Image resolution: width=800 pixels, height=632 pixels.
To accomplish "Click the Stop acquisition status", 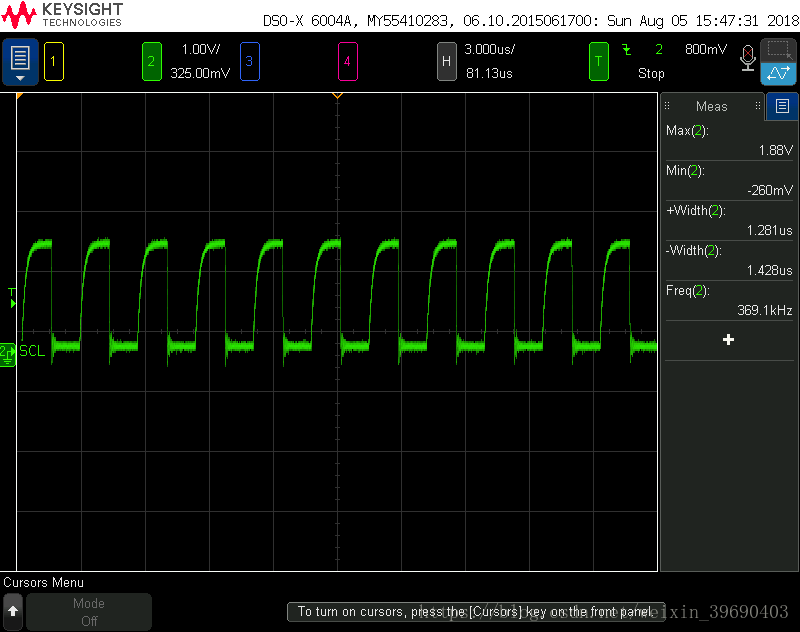I will point(651,73).
